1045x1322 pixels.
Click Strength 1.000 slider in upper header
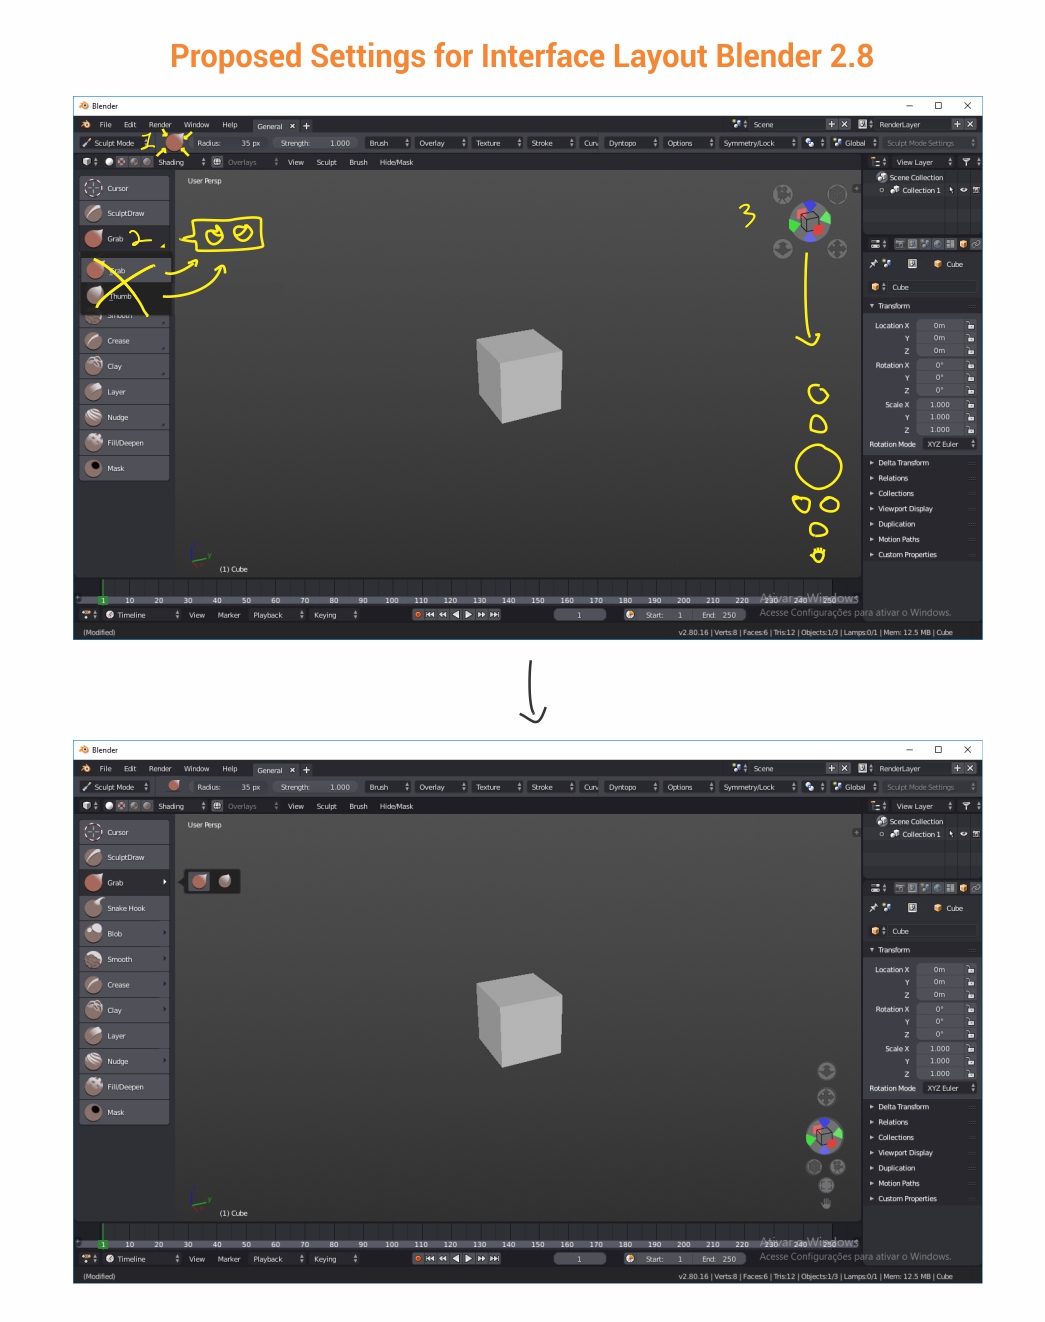[x=316, y=143]
